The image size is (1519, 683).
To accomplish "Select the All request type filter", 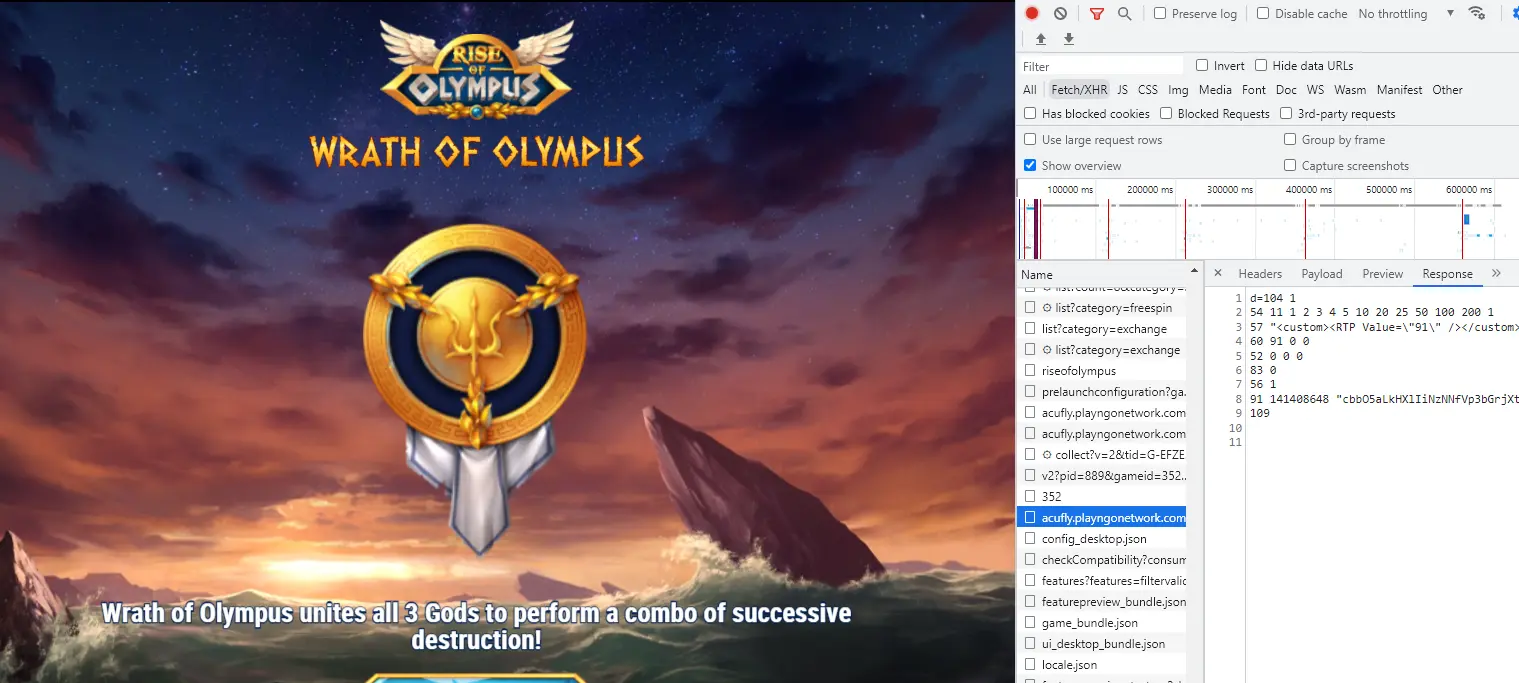I will (1029, 90).
